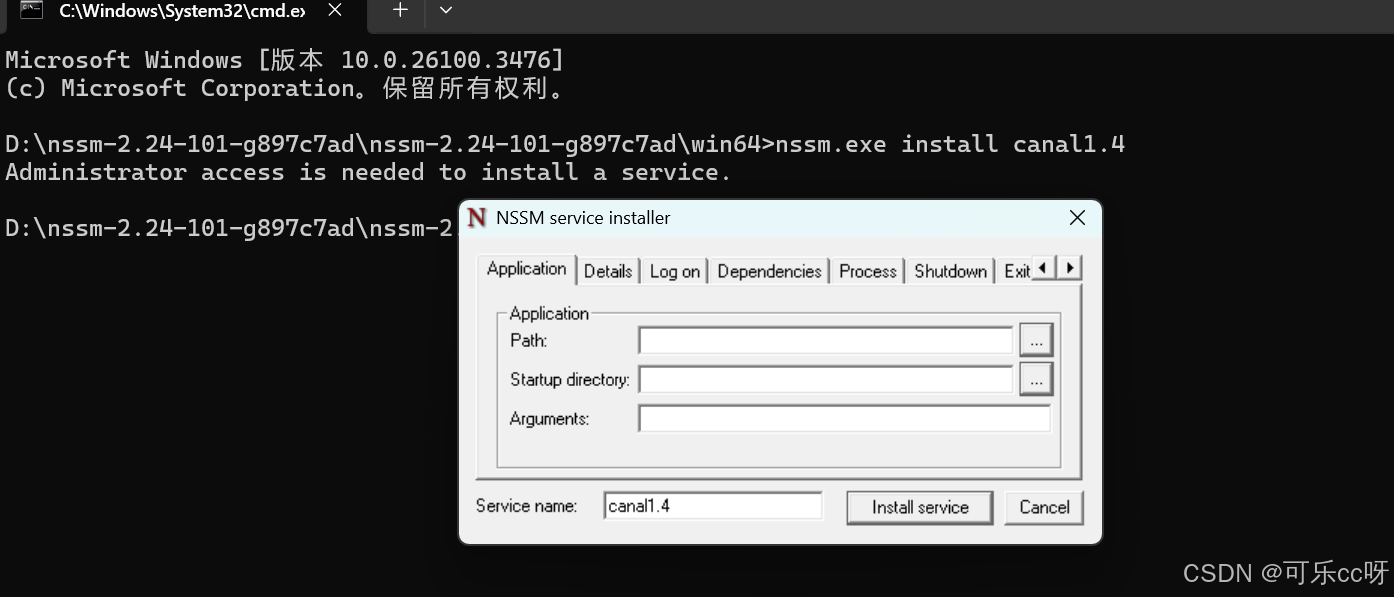The image size is (1394, 597).
Task: Click the last terminal prompt line
Action: click(x=230, y=228)
